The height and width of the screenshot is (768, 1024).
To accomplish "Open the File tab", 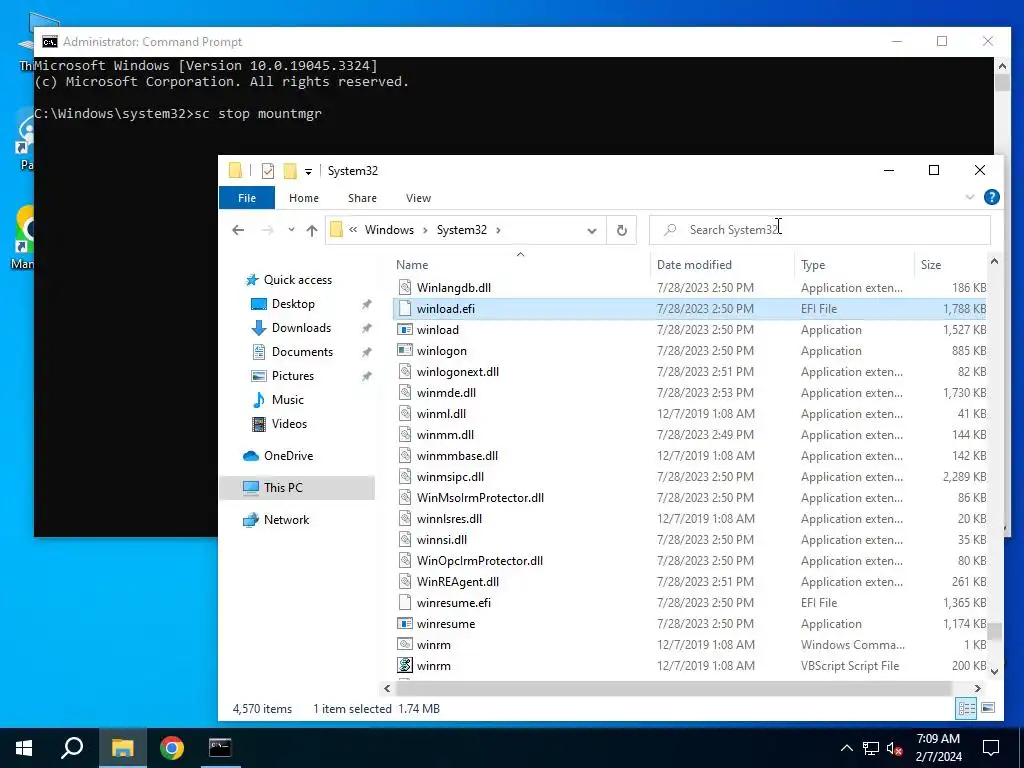I will coord(247,198).
